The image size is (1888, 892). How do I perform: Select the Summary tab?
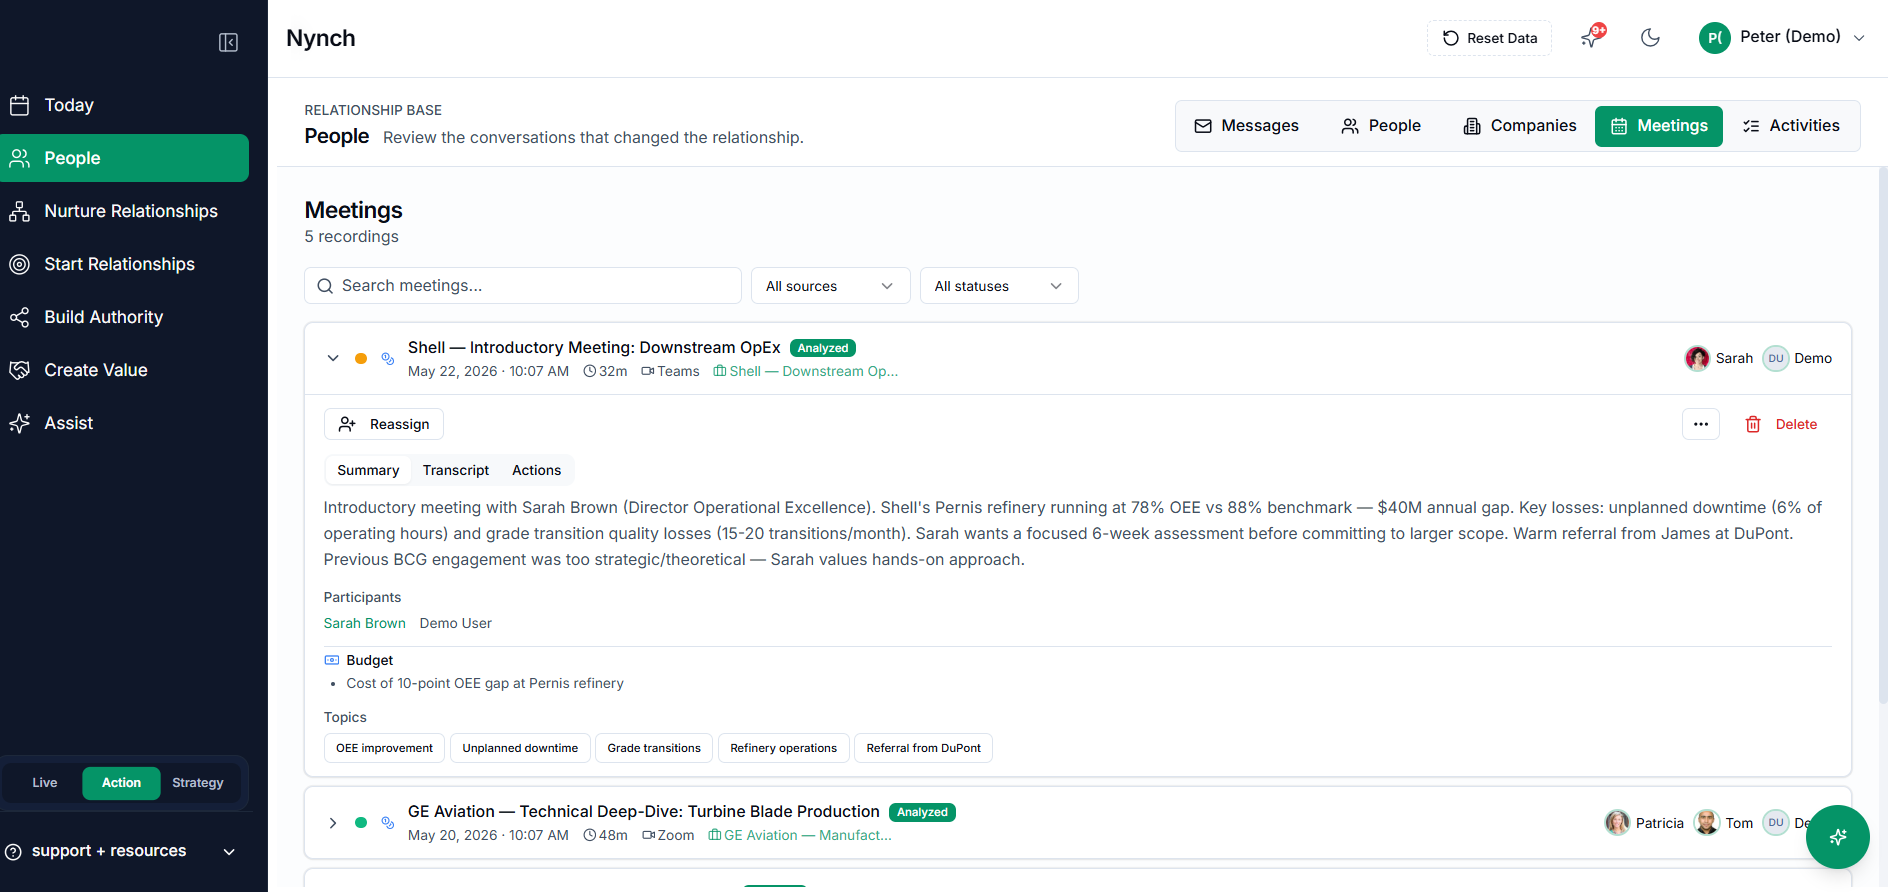[x=368, y=470]
